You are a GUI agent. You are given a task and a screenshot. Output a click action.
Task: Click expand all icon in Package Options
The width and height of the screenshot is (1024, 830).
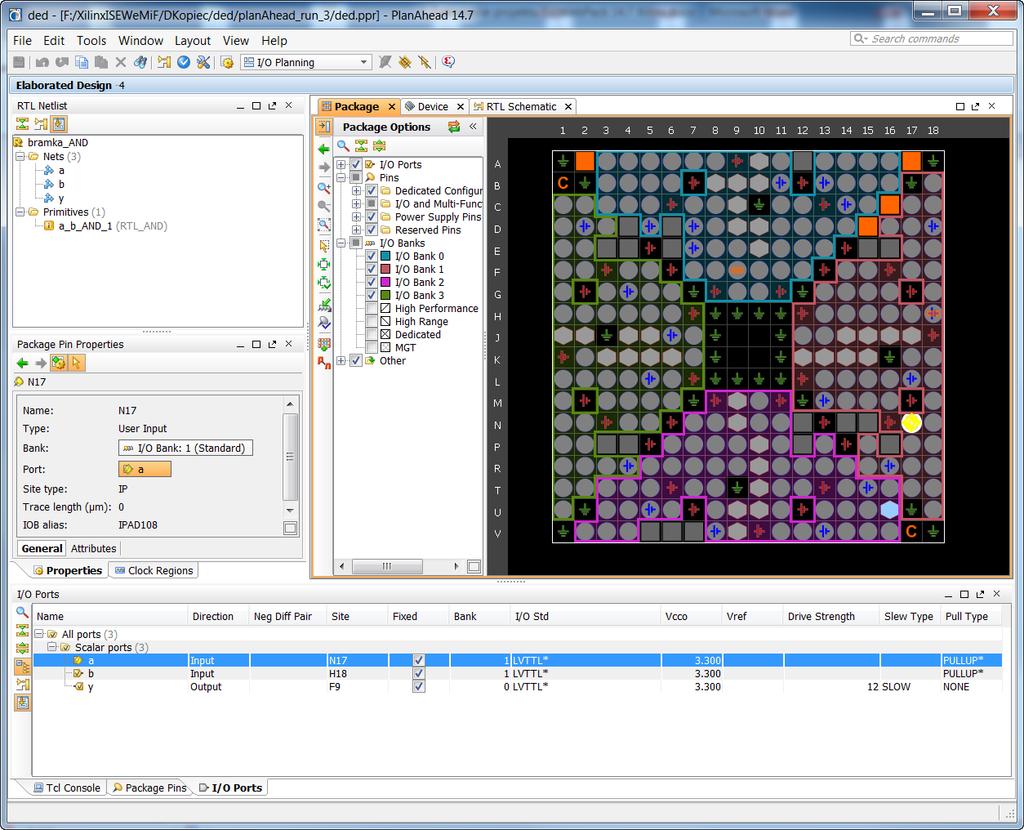pos(379,146)
